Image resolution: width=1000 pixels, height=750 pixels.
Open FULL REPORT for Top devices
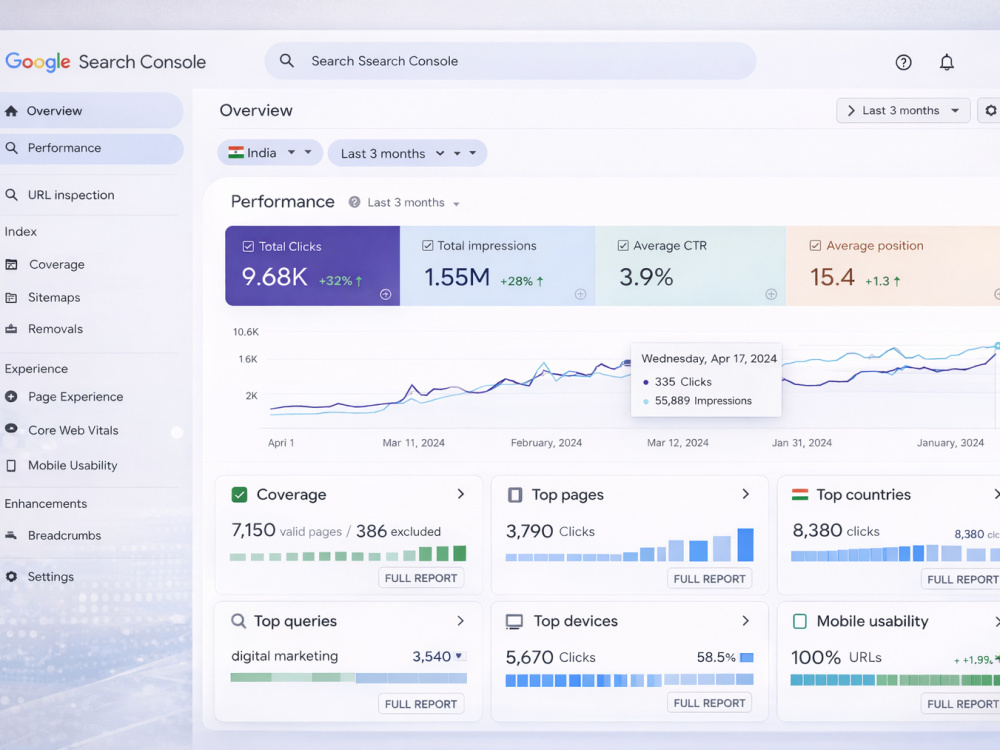click(709, 703)
